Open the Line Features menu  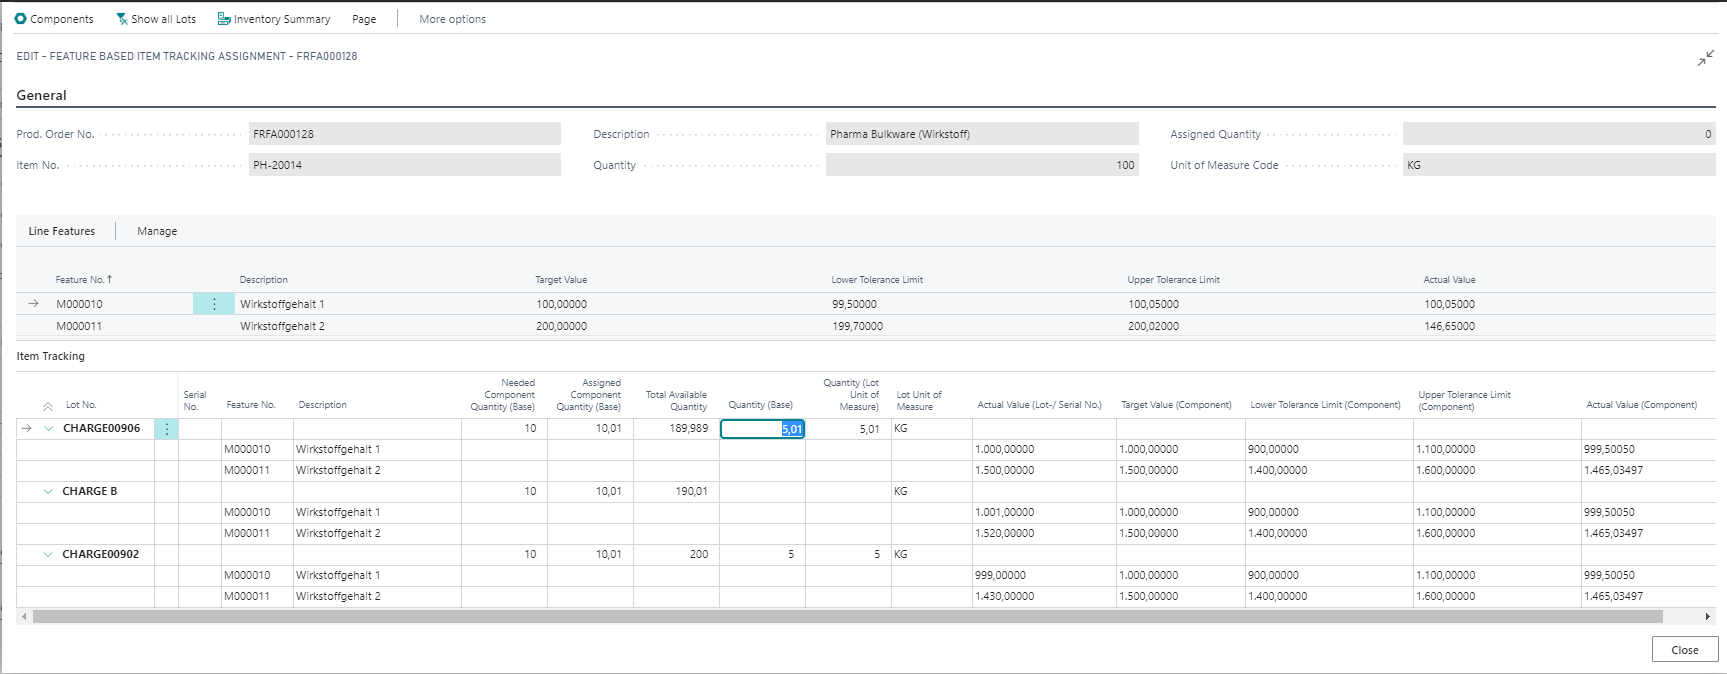(x=62, y=231)
